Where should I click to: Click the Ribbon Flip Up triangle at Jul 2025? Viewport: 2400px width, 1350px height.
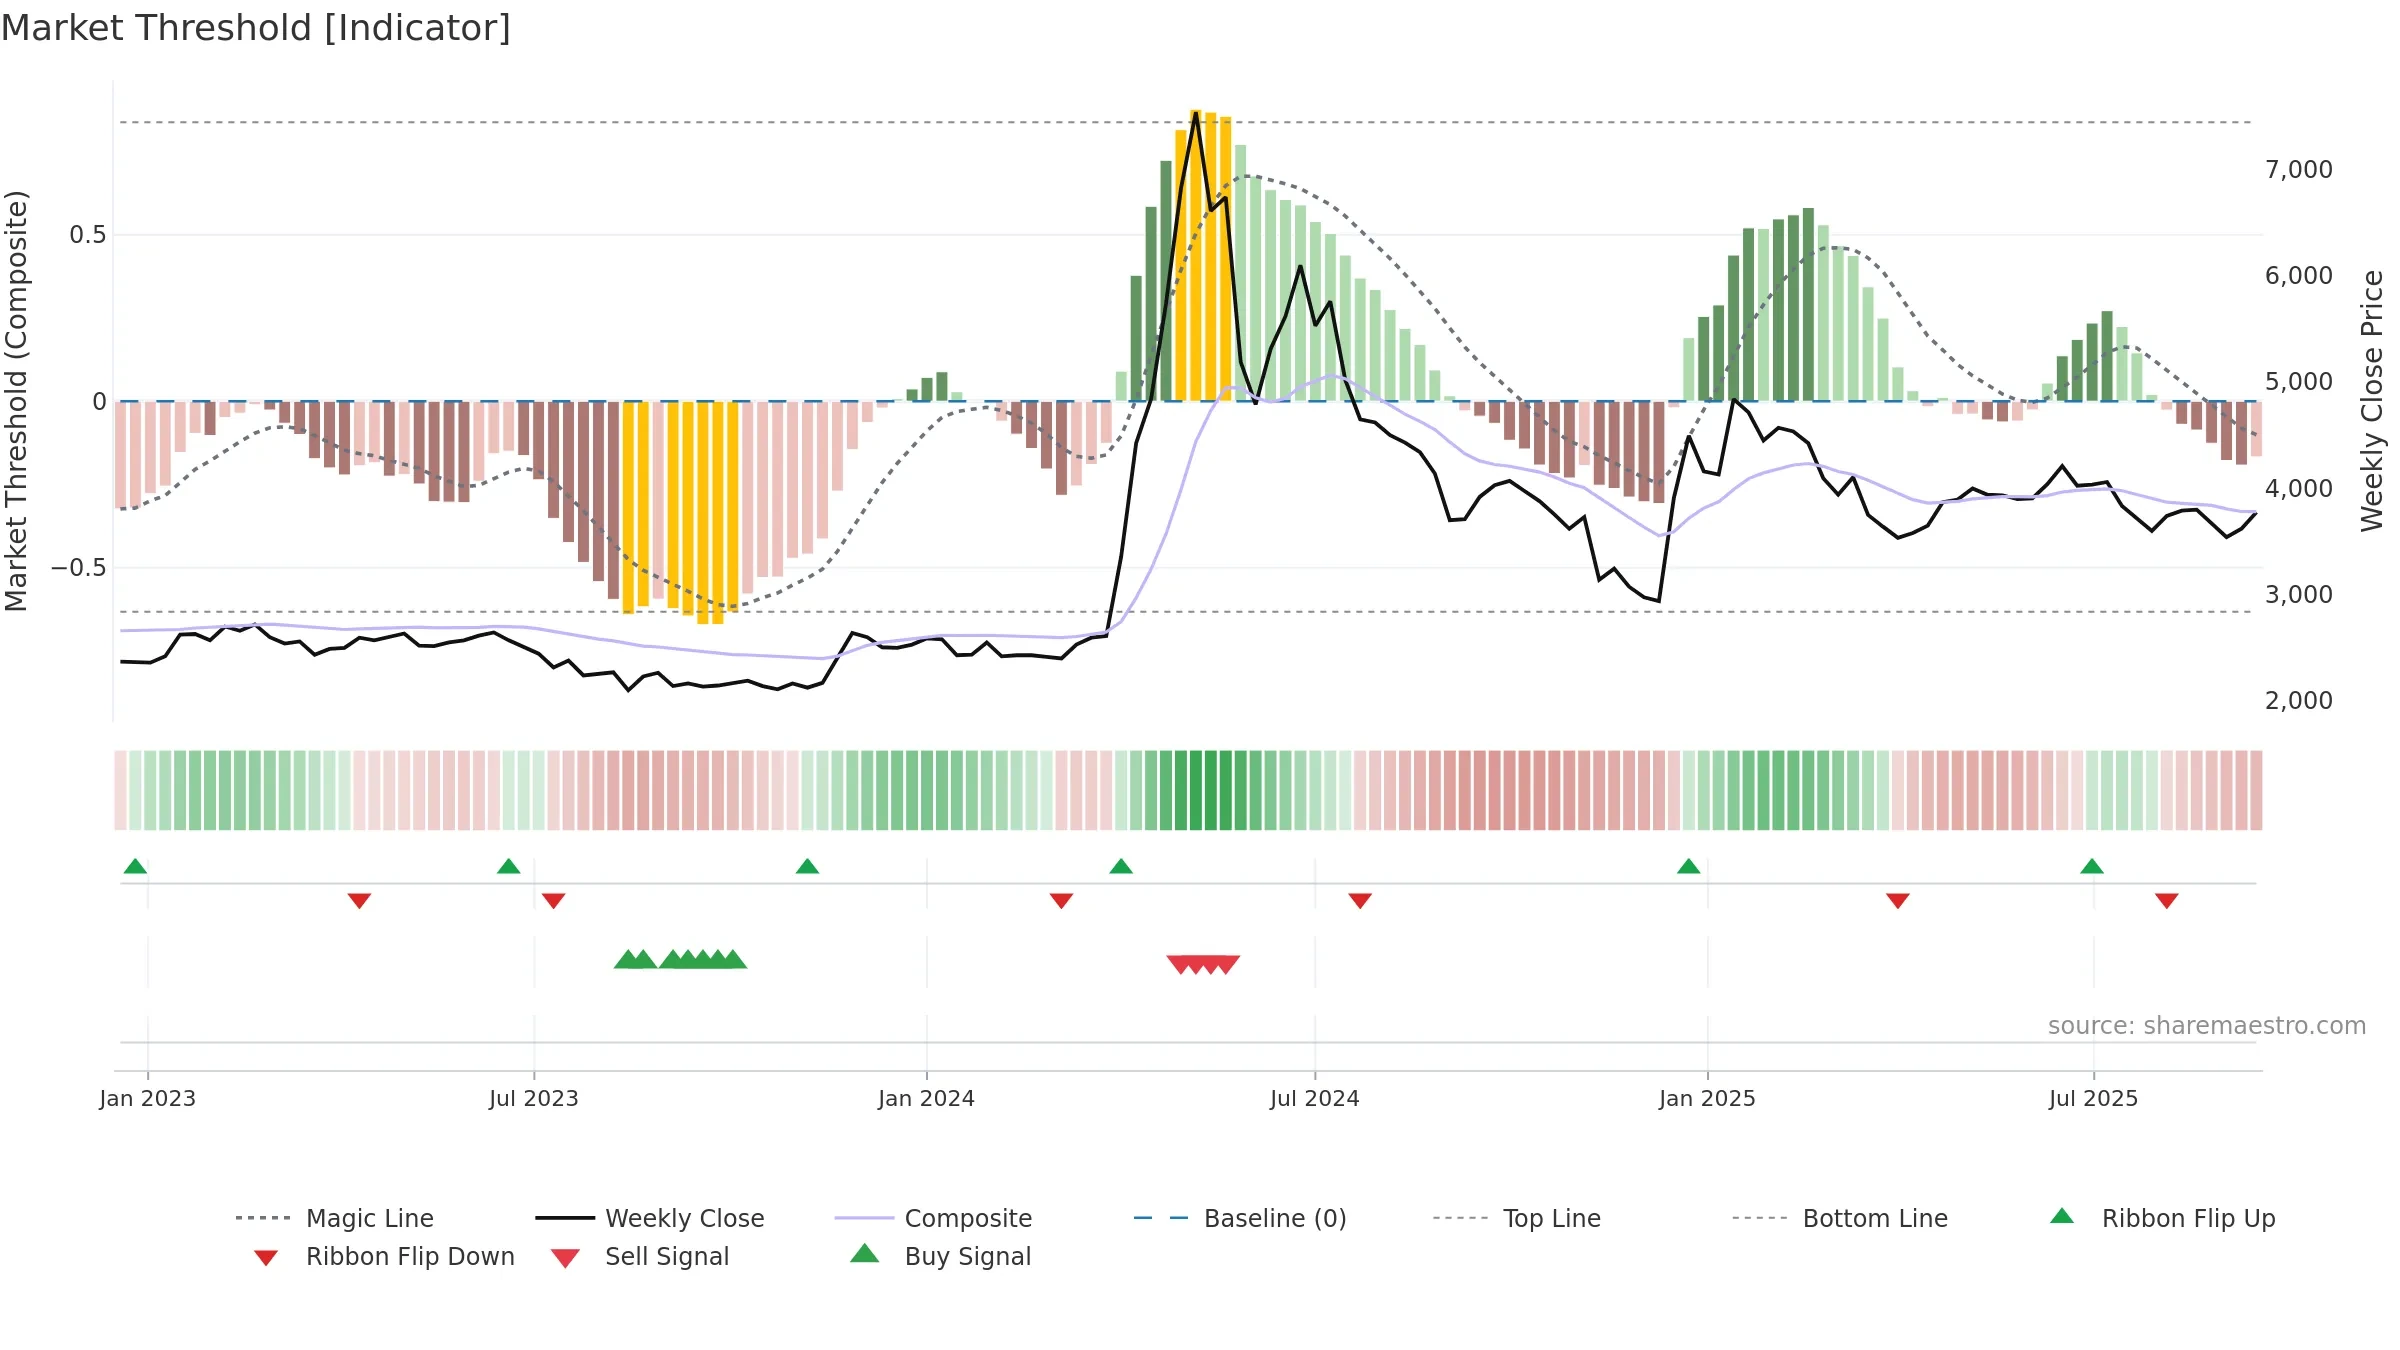click(2092, 866)
